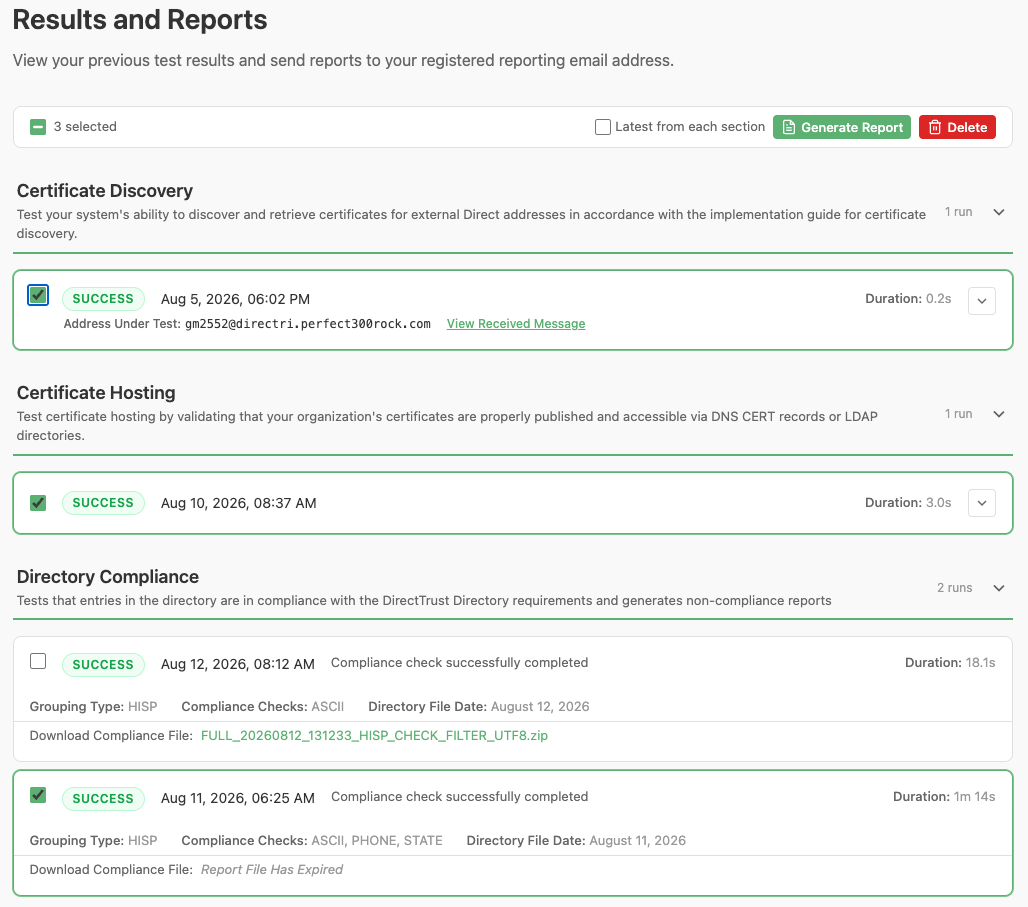This screenshot has width=1028, height=907.
Task: Click the Generate Report button
Action: pyautogui.click(x=841, y=127)
